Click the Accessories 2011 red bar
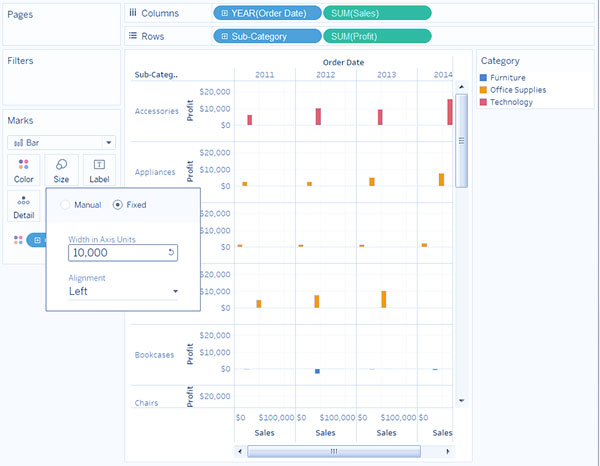The height and width of the screenshot is (466, 600). [249, 120]
